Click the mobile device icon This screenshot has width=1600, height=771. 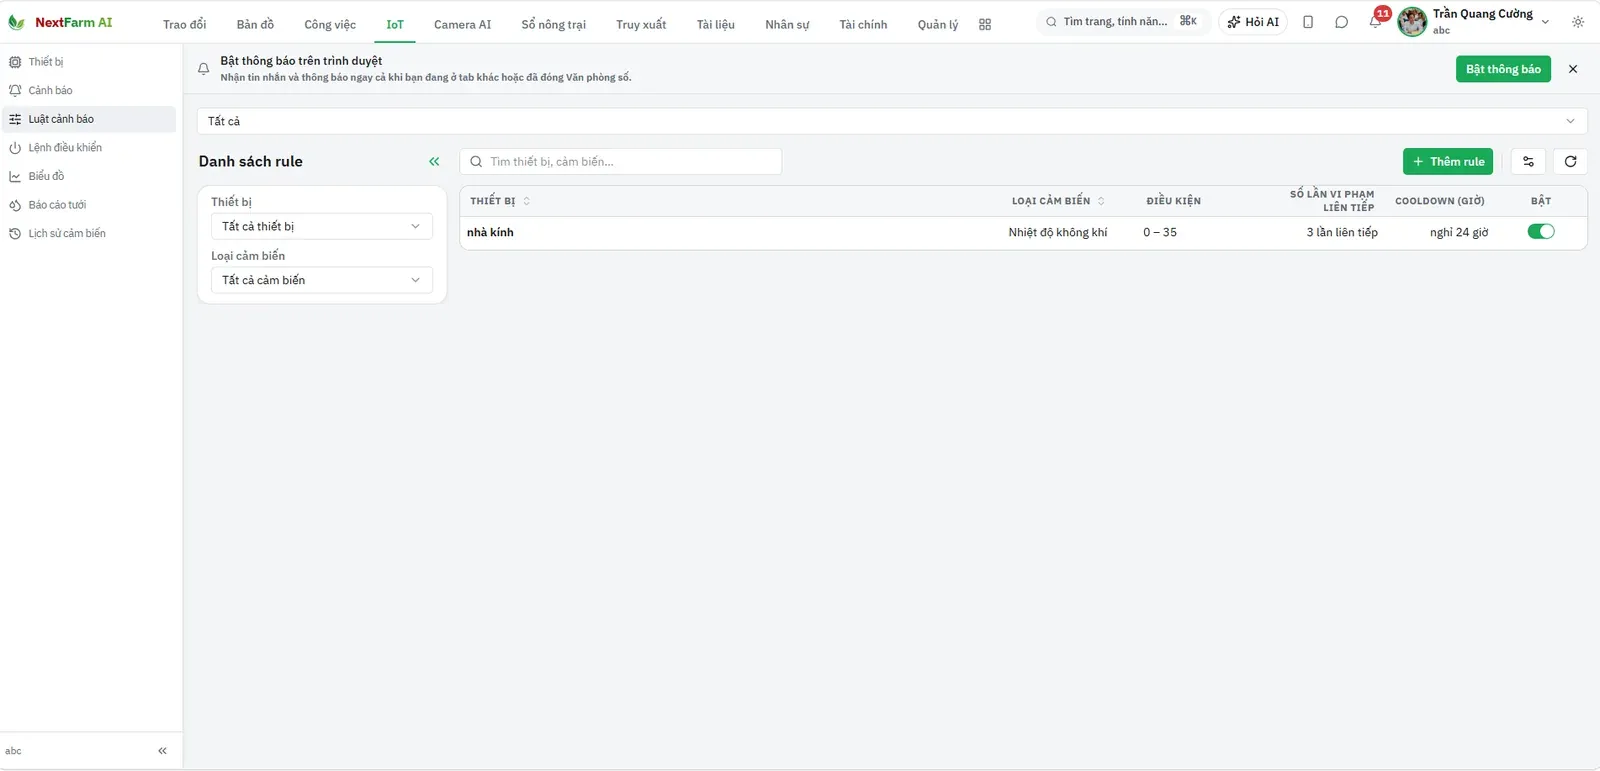(1308, 22)
